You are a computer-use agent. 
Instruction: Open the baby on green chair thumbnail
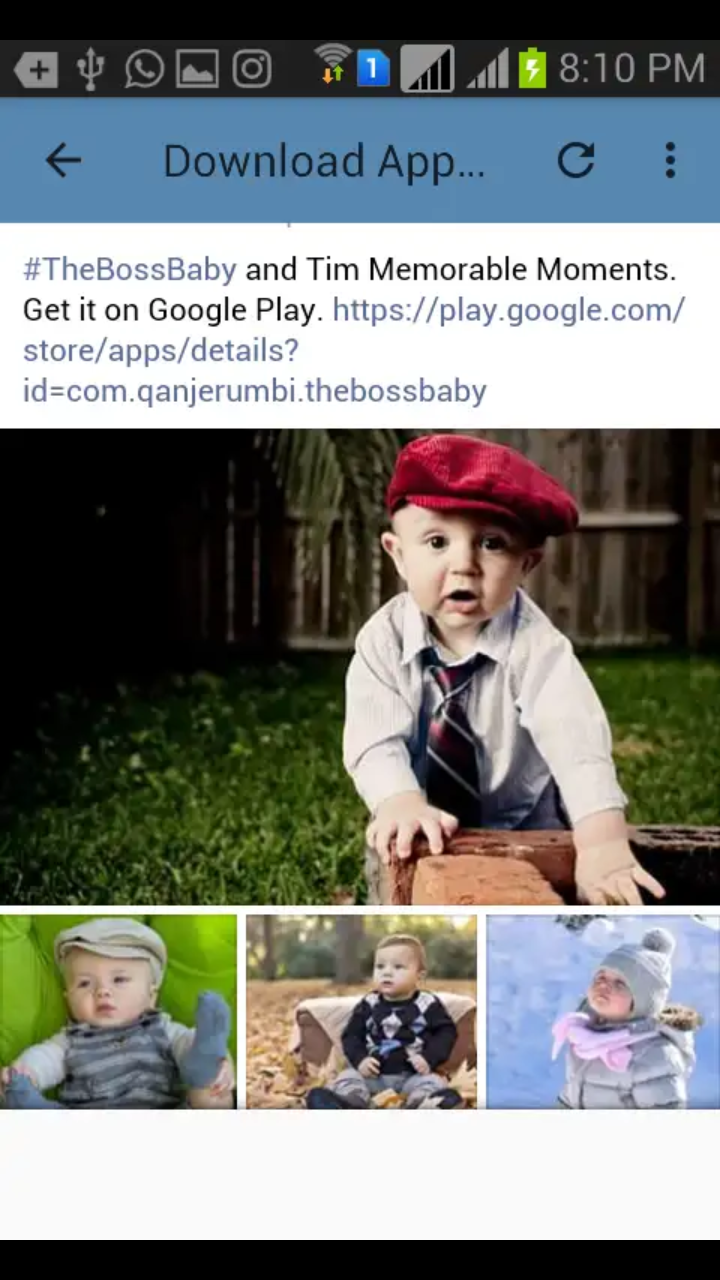(118, 1011)
